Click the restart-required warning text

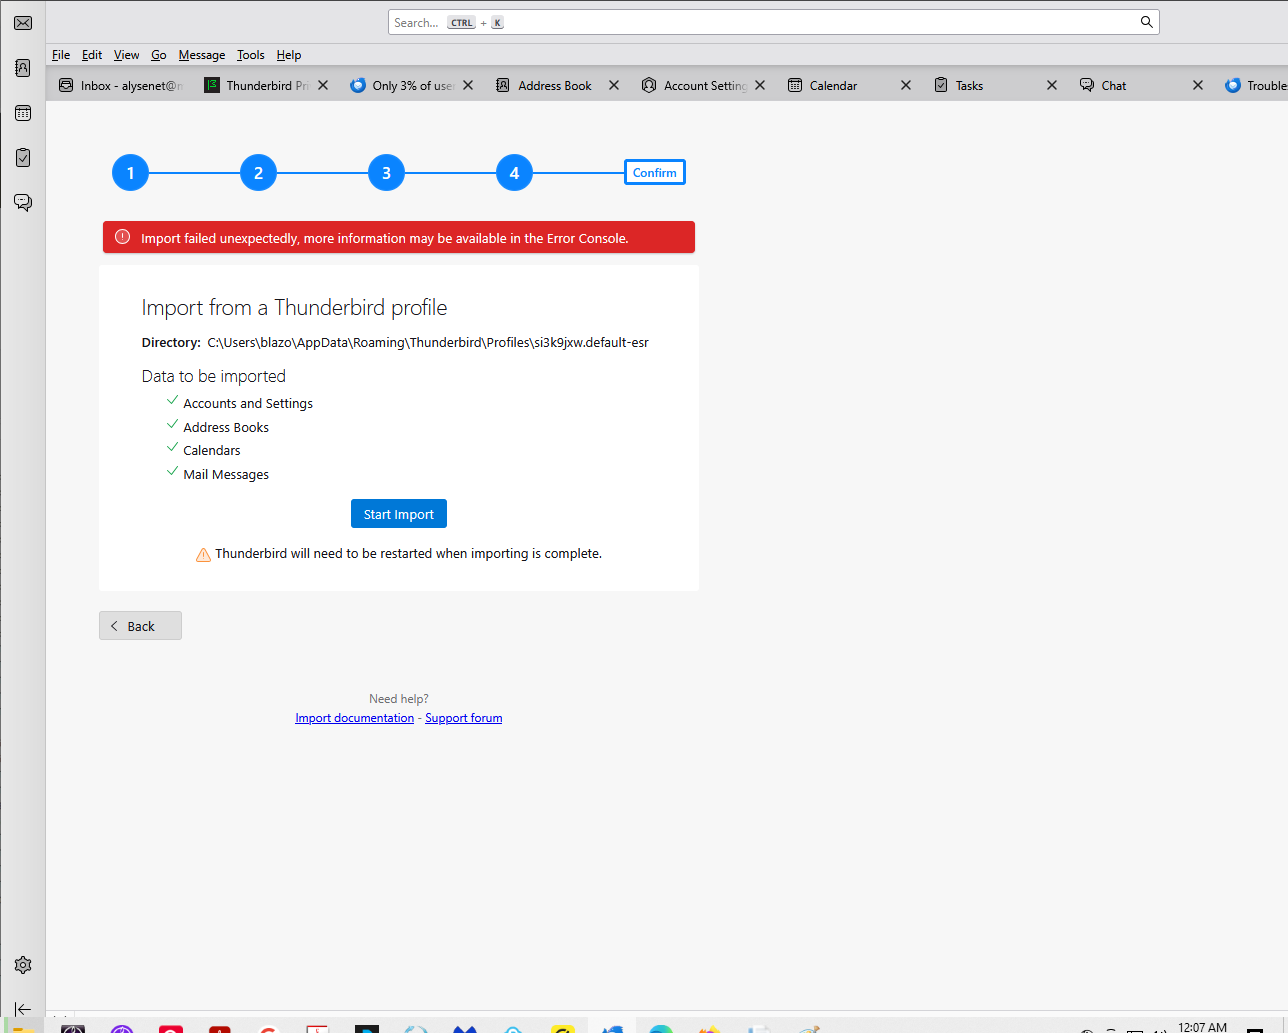[408, 553]
